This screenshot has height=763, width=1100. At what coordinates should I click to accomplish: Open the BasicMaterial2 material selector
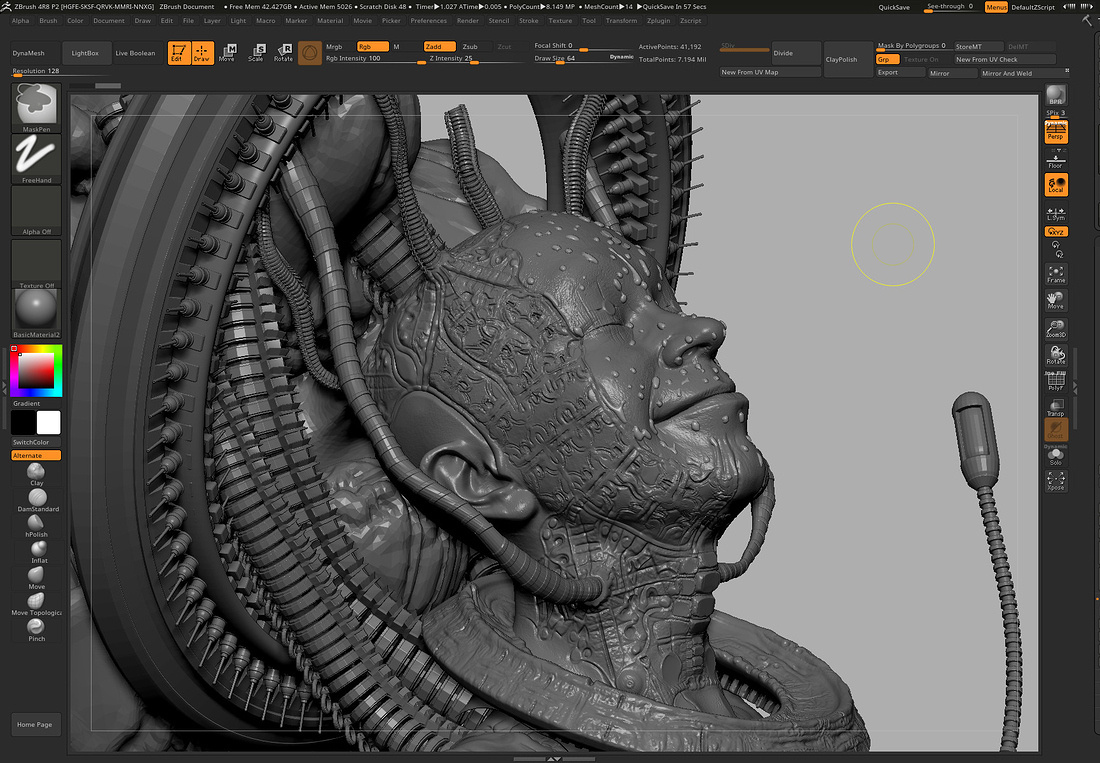pos(36,313)
